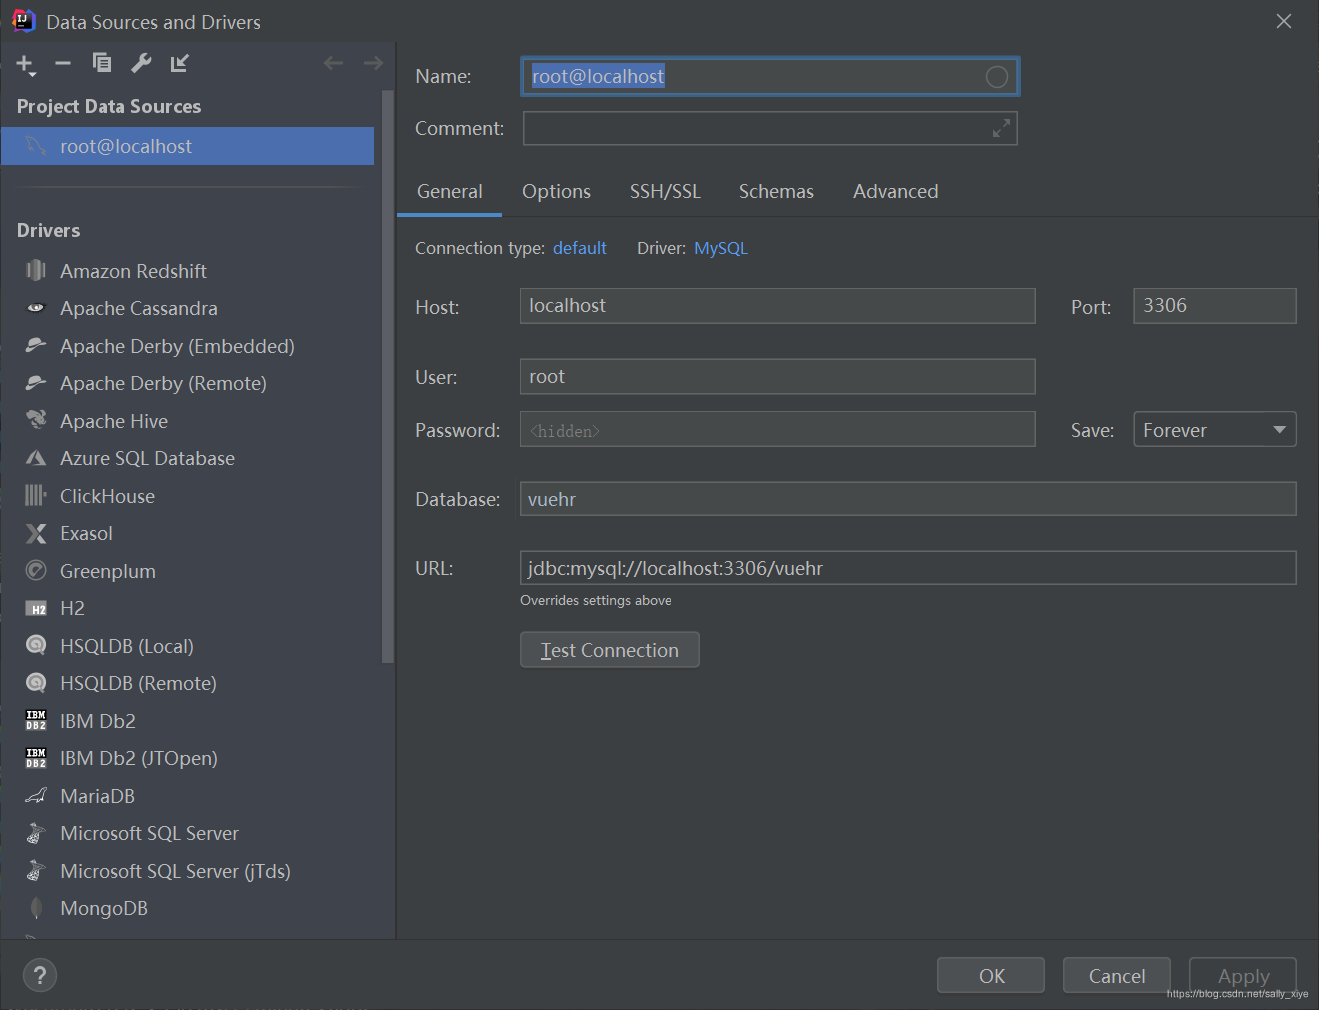
Task: Add a new data source
Action: [x=24, y=63]
